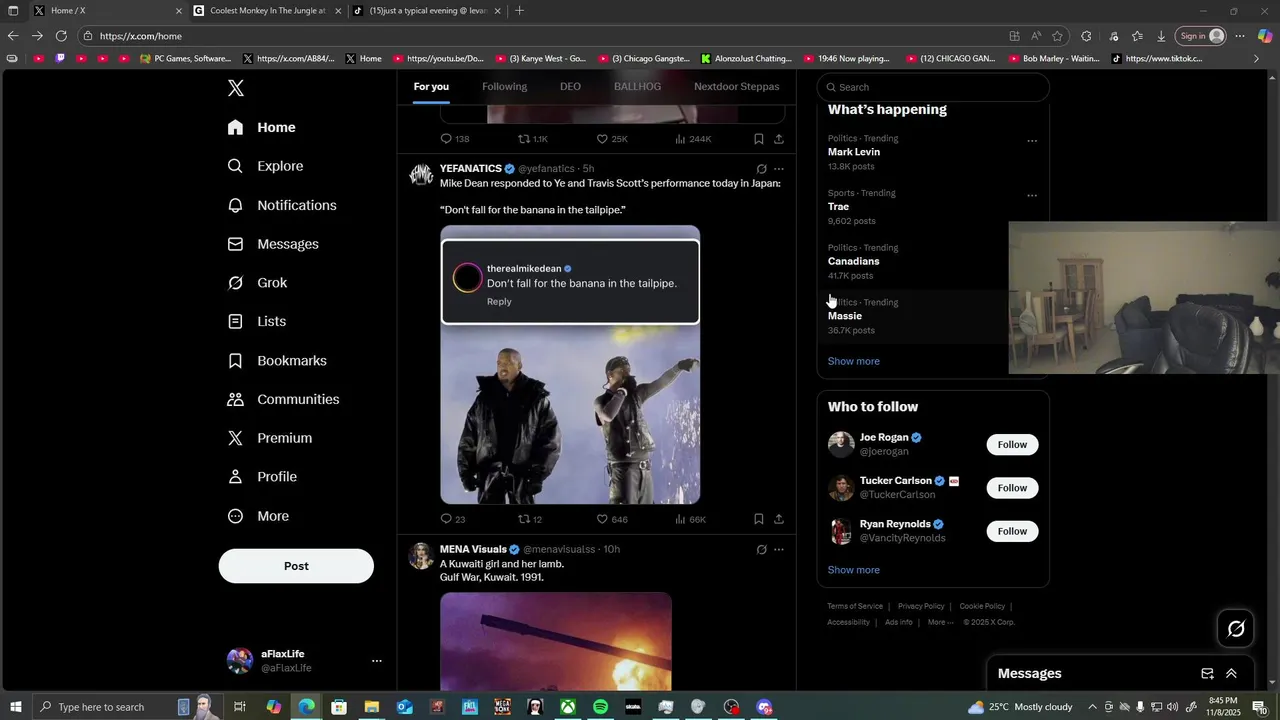Follow Tucker Carlson
This screenshot has width=1280, height=720.
click(x=1012, y=488)
